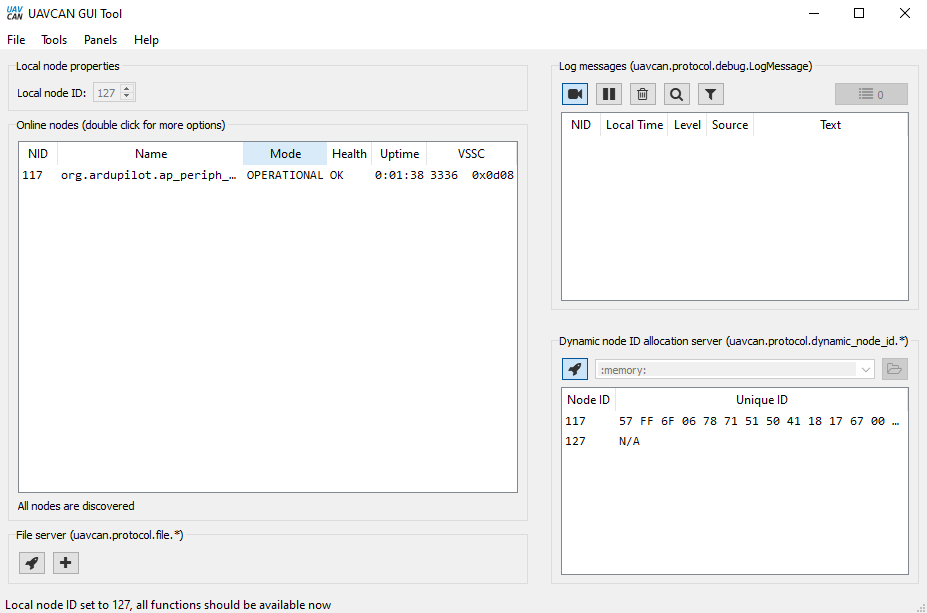Toggle log capture with the camera button
This screenshot has height=613, width=927.
point(574,93)
